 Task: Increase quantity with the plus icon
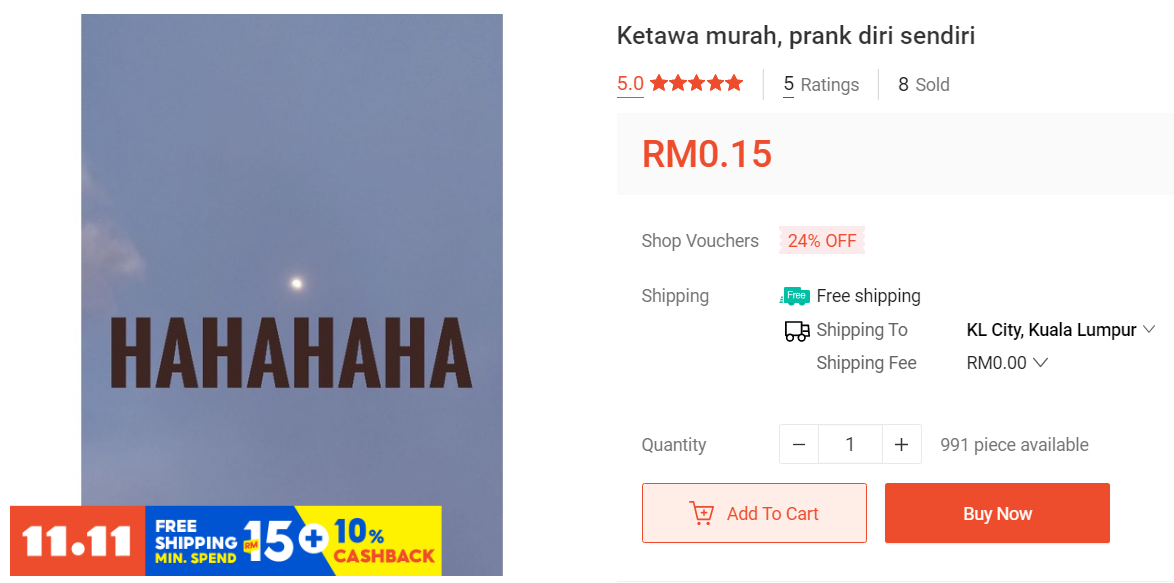(901, 445)
